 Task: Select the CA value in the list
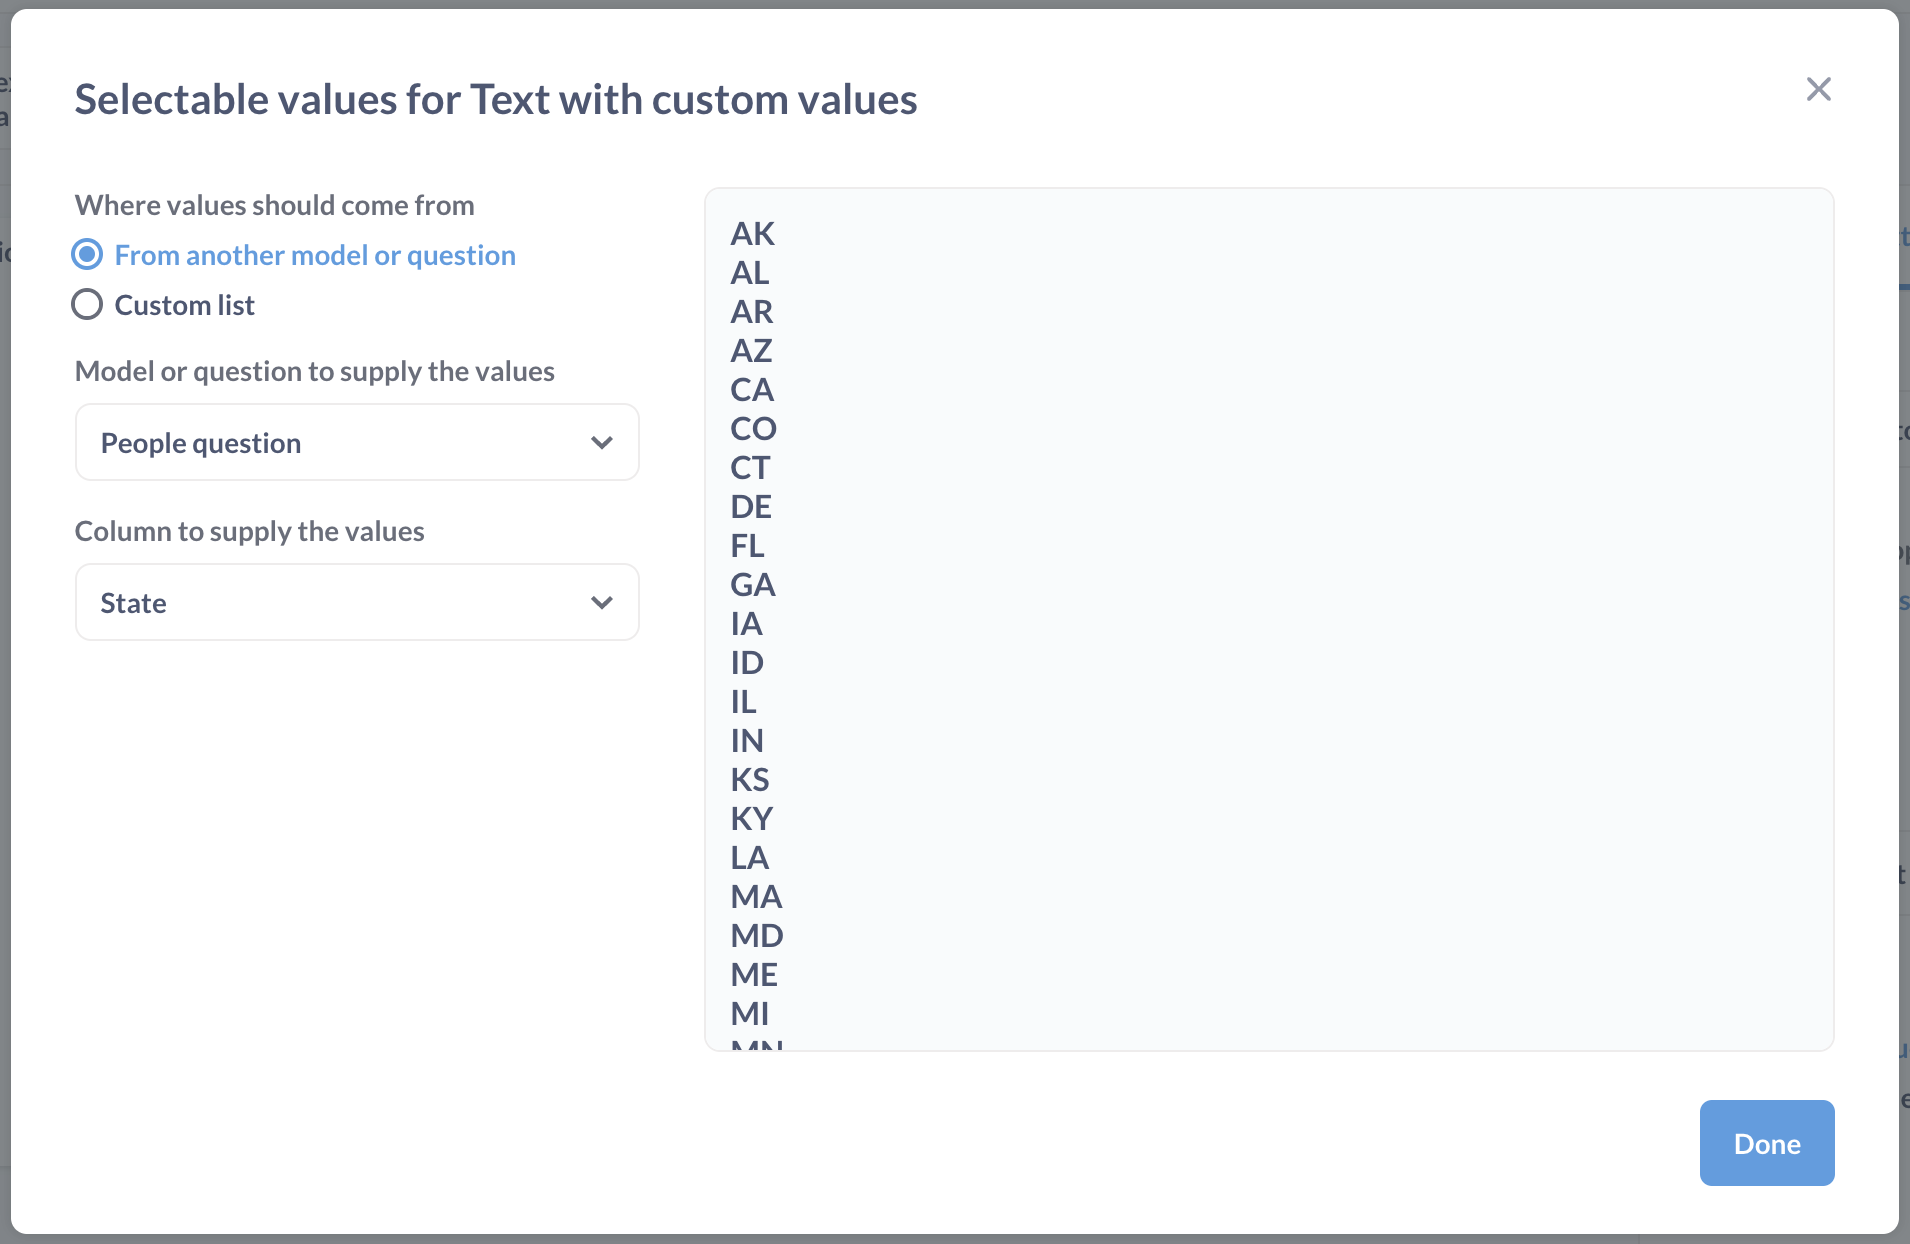pos(752,390)
